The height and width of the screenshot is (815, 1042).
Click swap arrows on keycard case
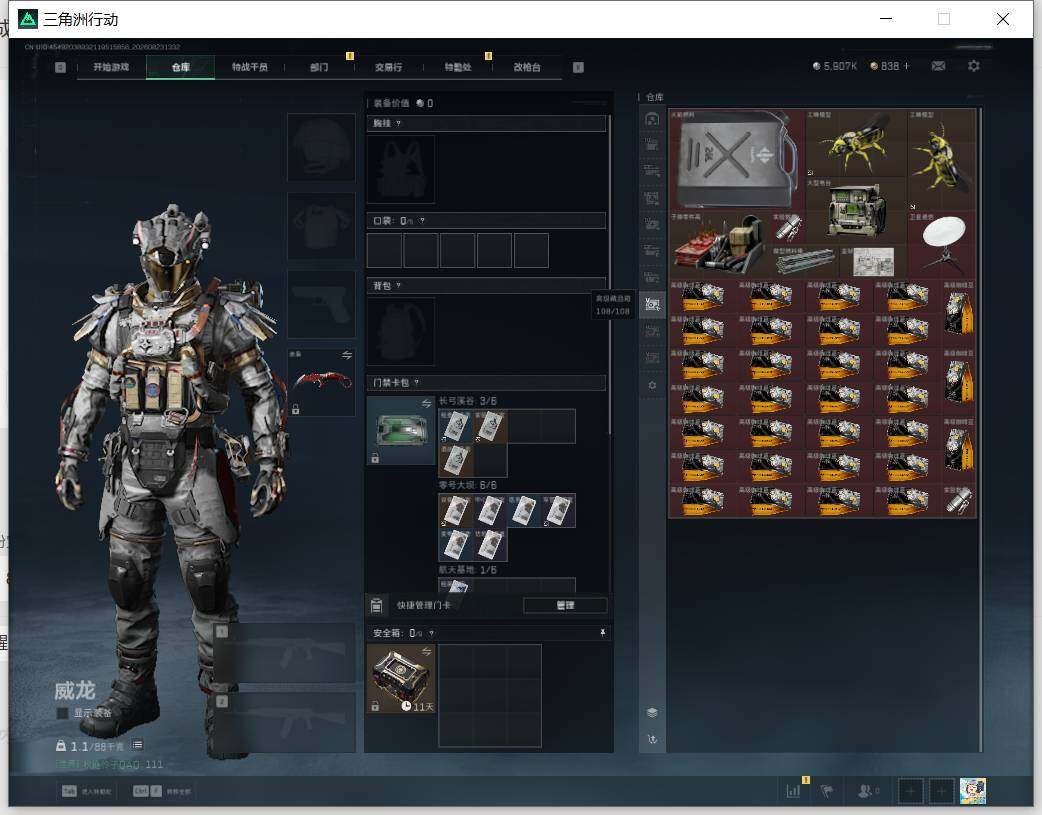426,404
